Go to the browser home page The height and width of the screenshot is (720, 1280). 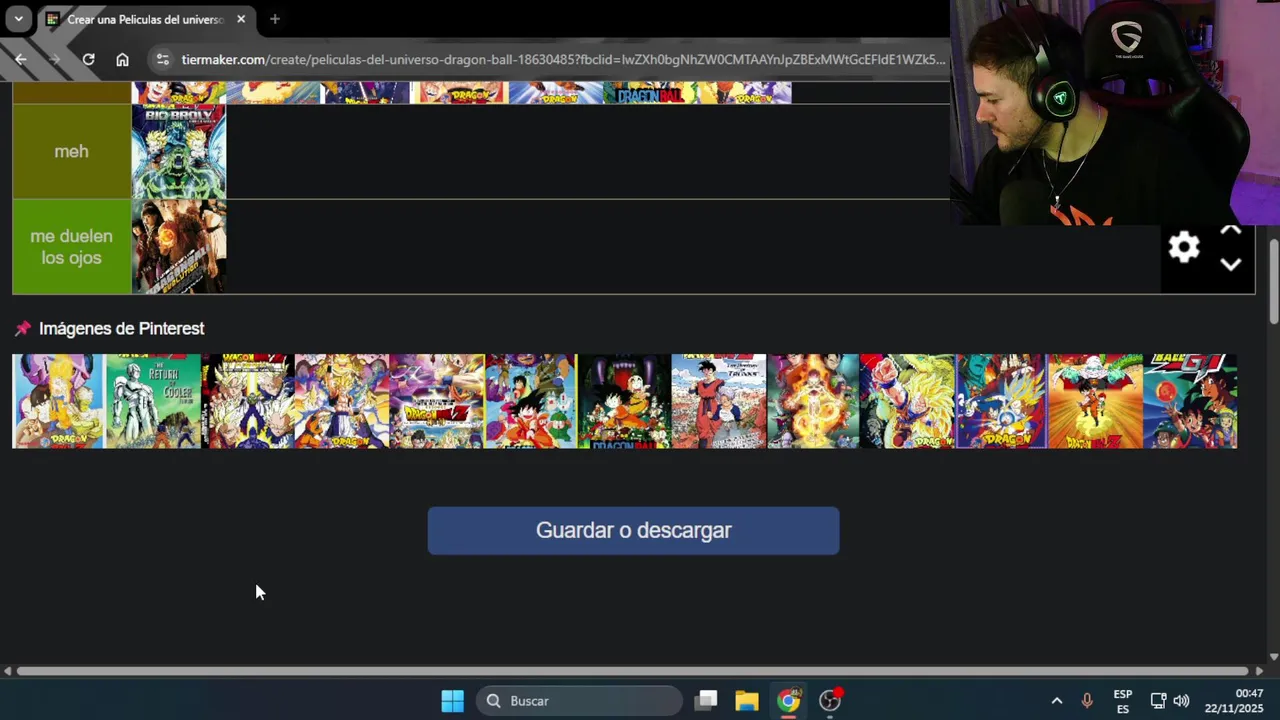pyautogui.click(x=122, y=59)
